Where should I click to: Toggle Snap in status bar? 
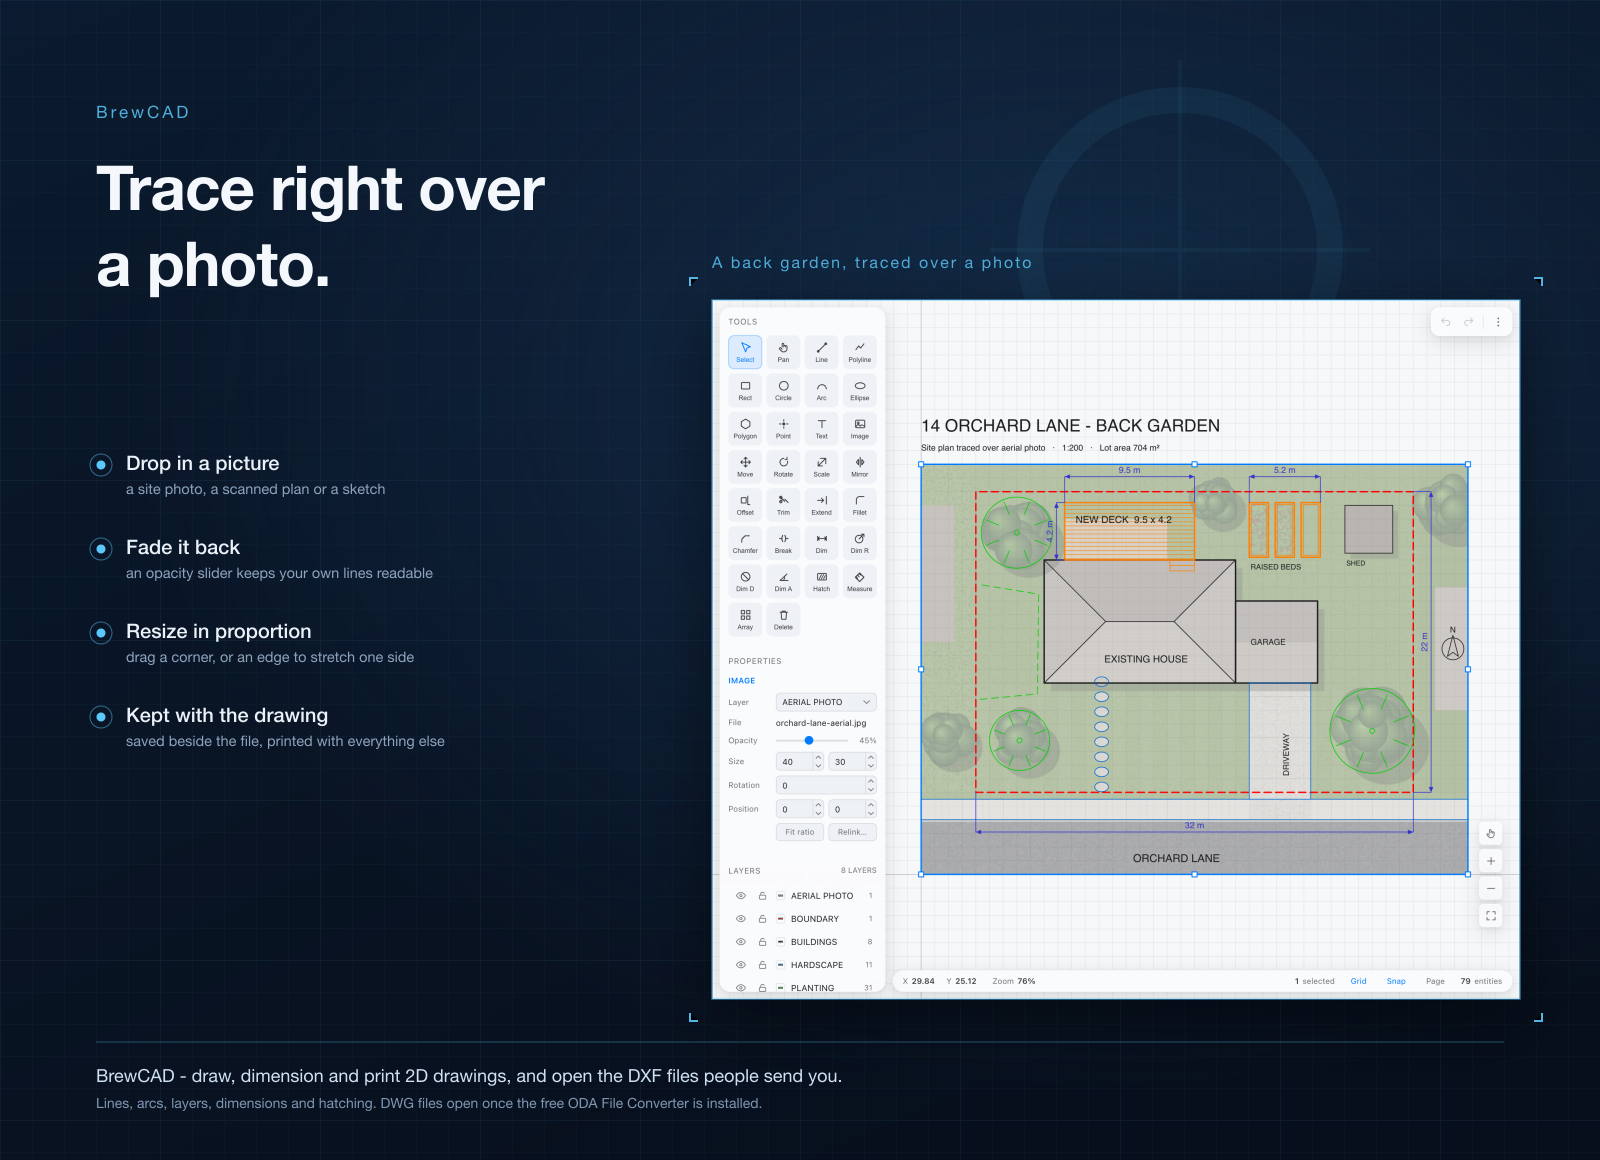coord(1396,981)
